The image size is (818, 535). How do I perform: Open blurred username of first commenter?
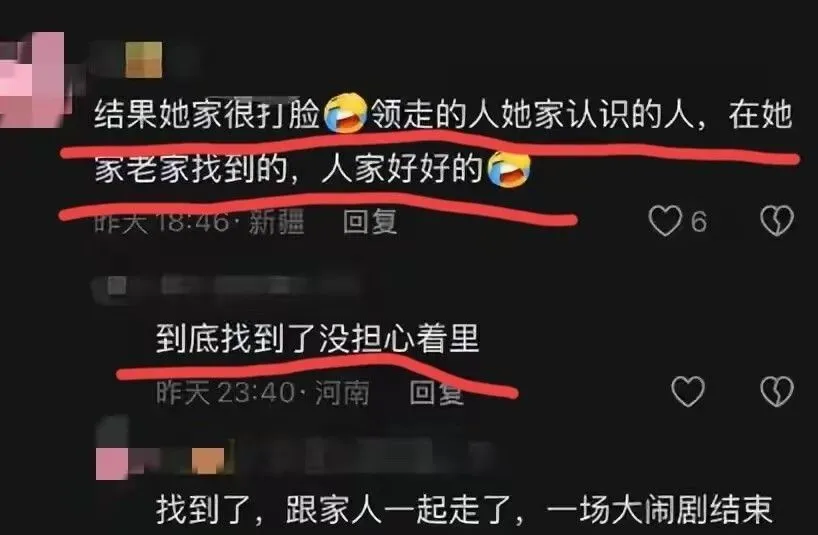[x=142, y=60]
